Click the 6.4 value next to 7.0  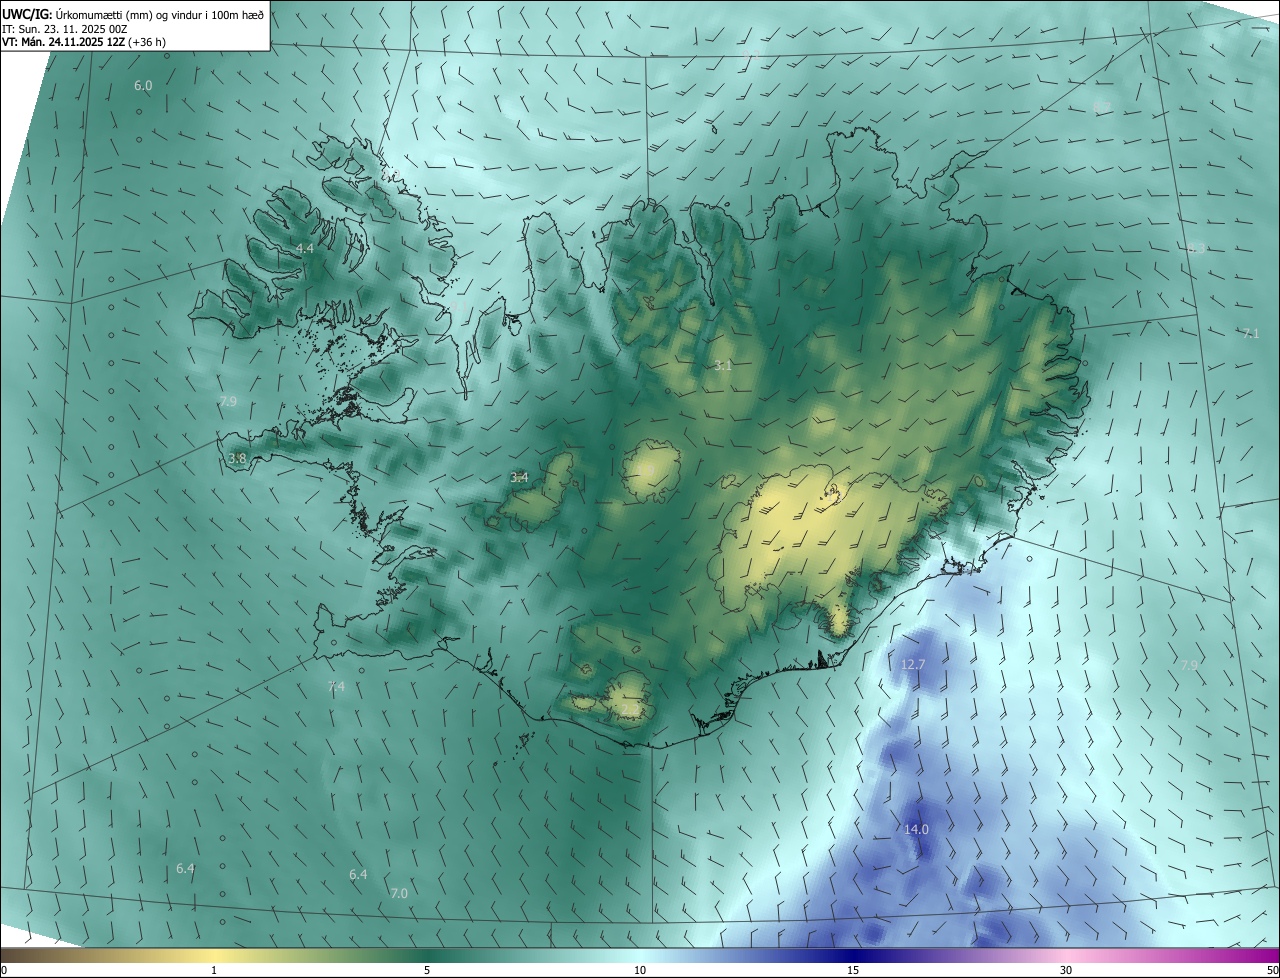(x=358, y=875)
